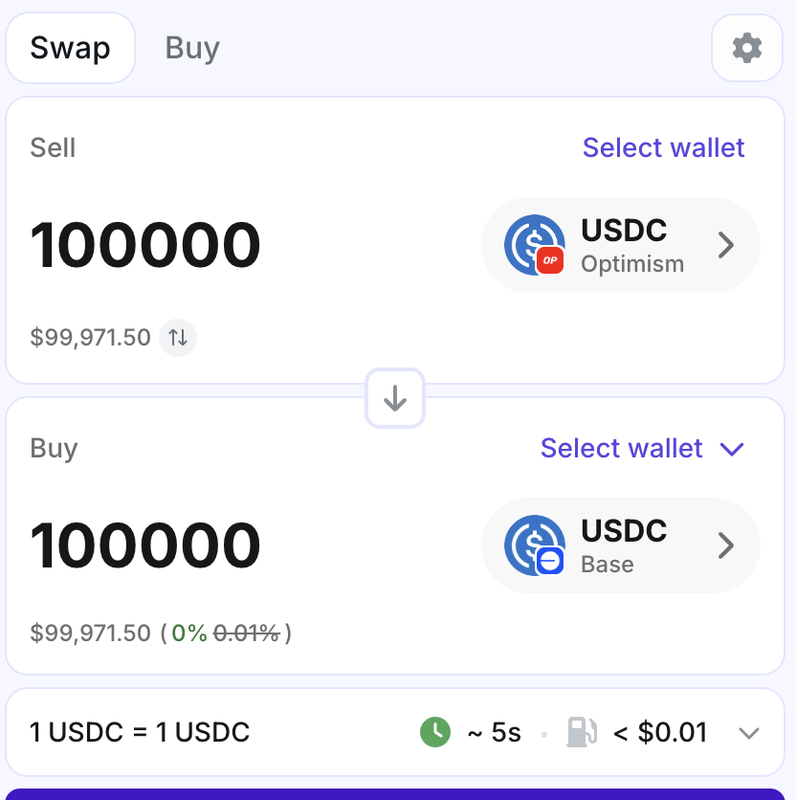Click the red OP network badge
This screenshot has width=796, height=800.
tap(550, 260)
